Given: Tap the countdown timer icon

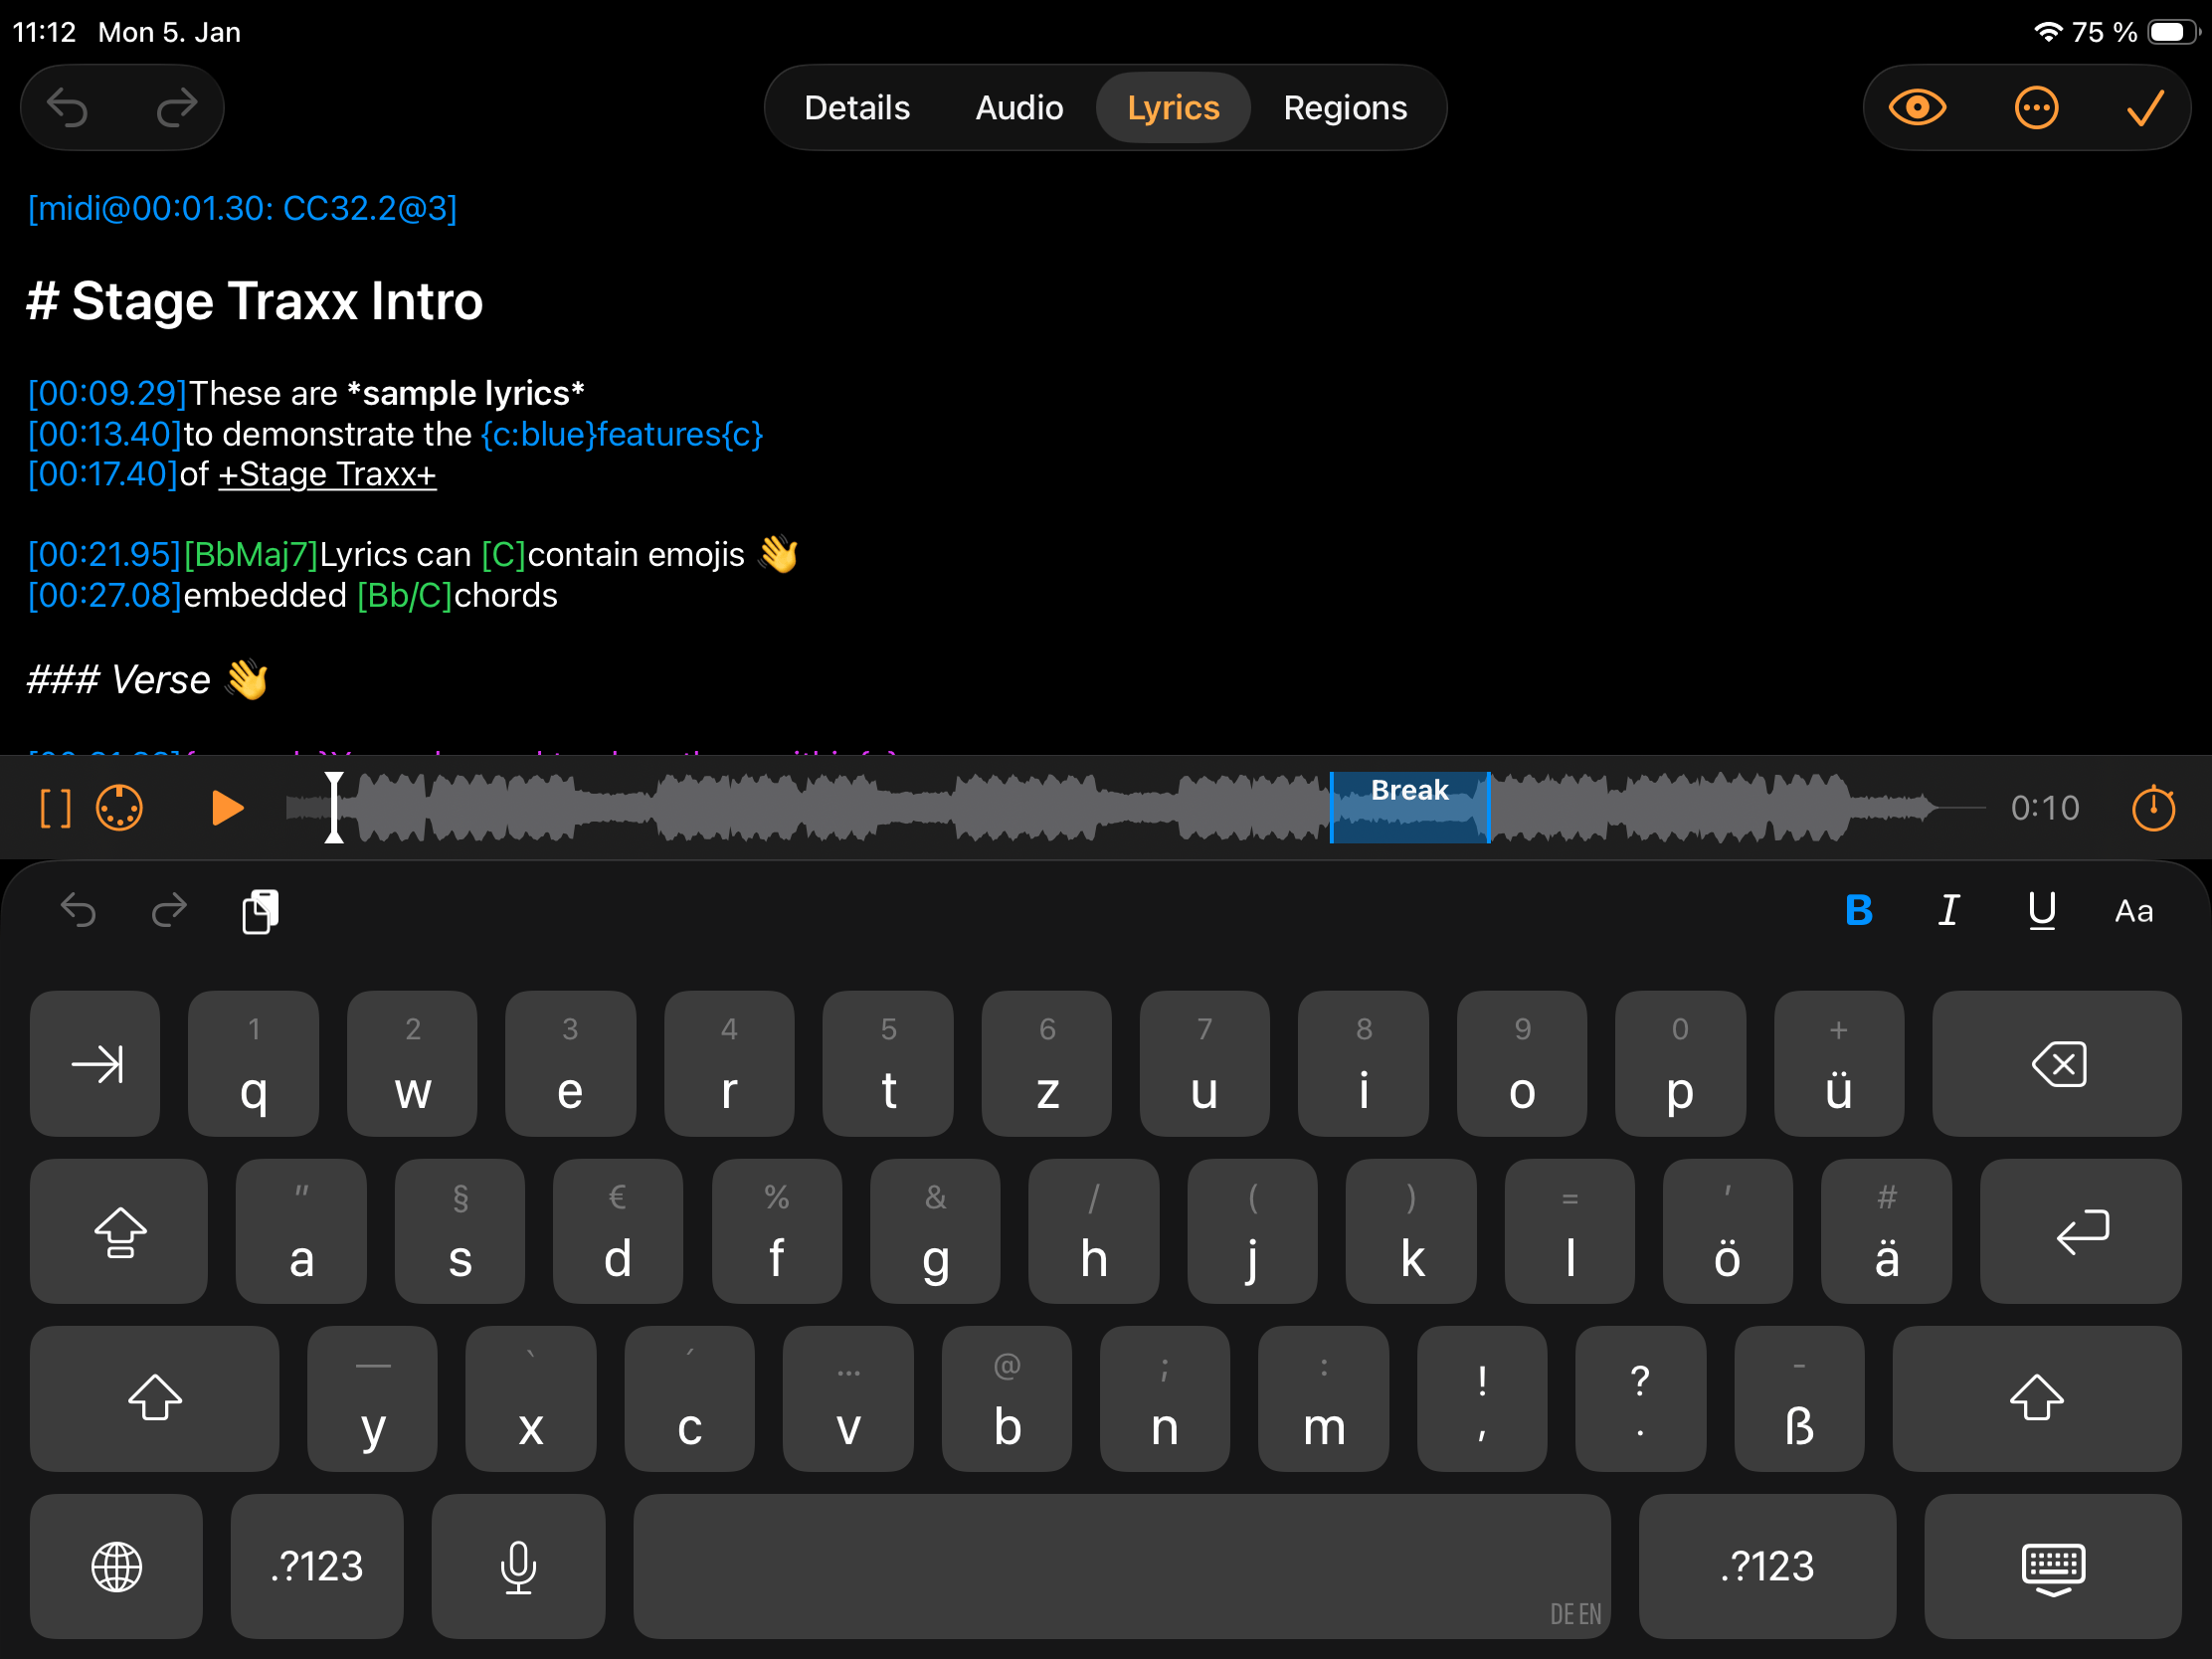Looking at the screenshot, I should pyautogui.click(x=2153, y=808).
